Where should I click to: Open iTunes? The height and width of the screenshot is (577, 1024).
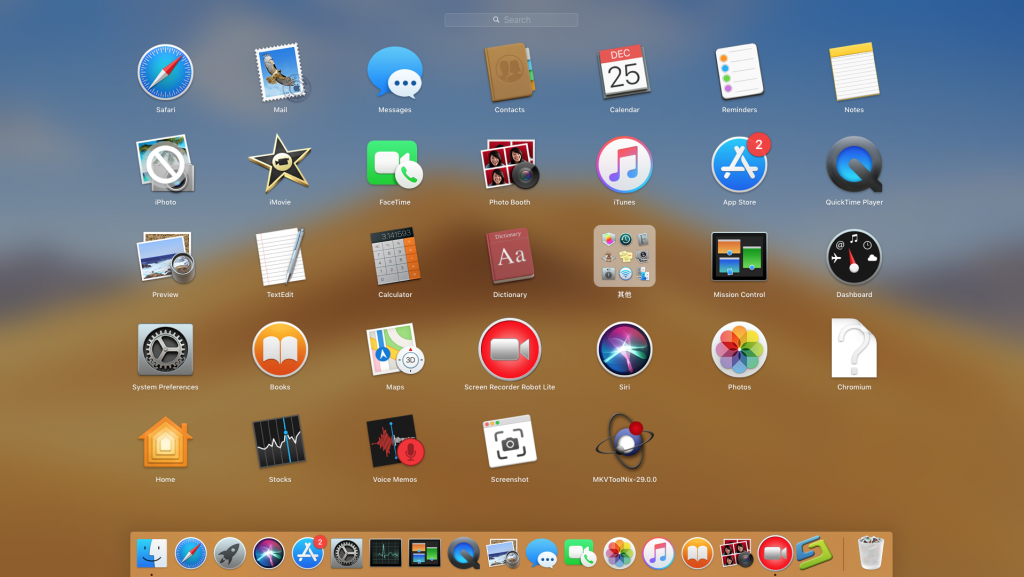click(x=624, y=165)
